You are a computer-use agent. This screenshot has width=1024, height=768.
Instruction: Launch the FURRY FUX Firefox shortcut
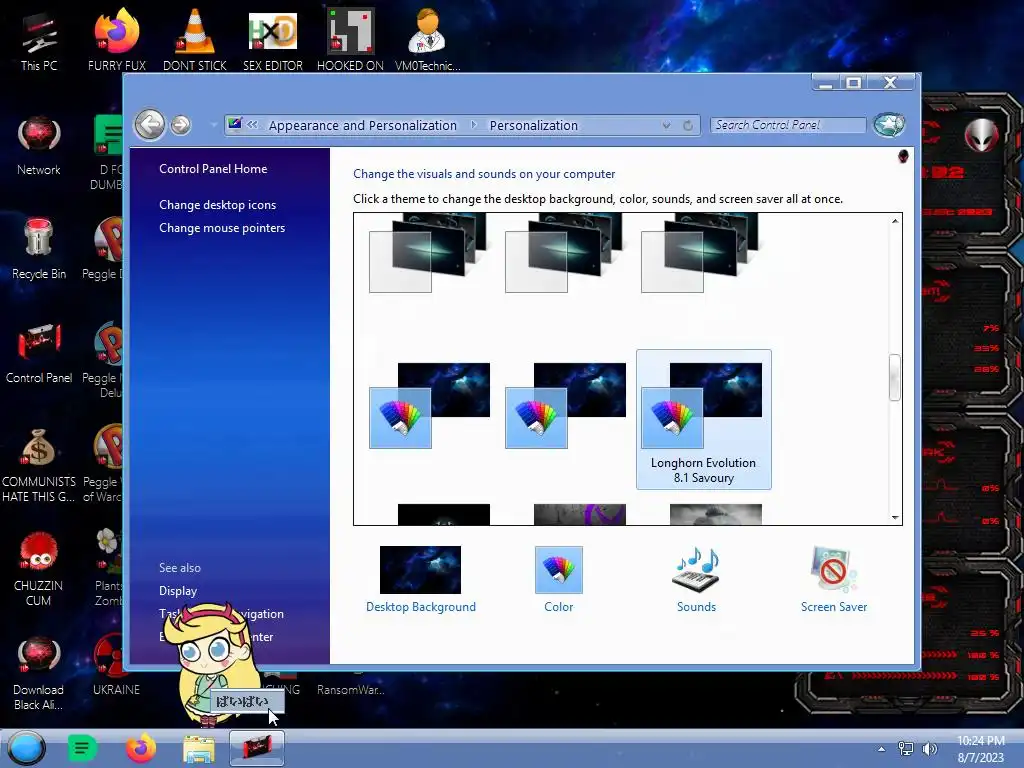[x=117, y=40]
